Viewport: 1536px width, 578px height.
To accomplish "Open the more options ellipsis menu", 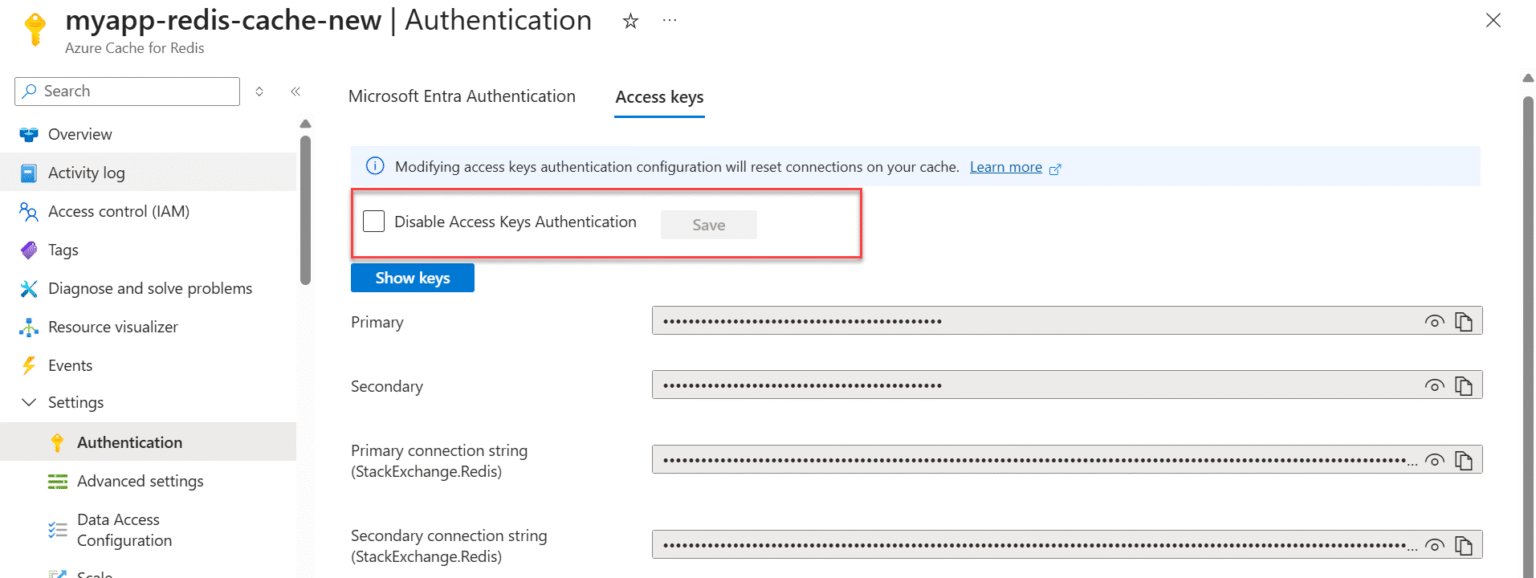I will pyautogui.click(x=669, y=20).
